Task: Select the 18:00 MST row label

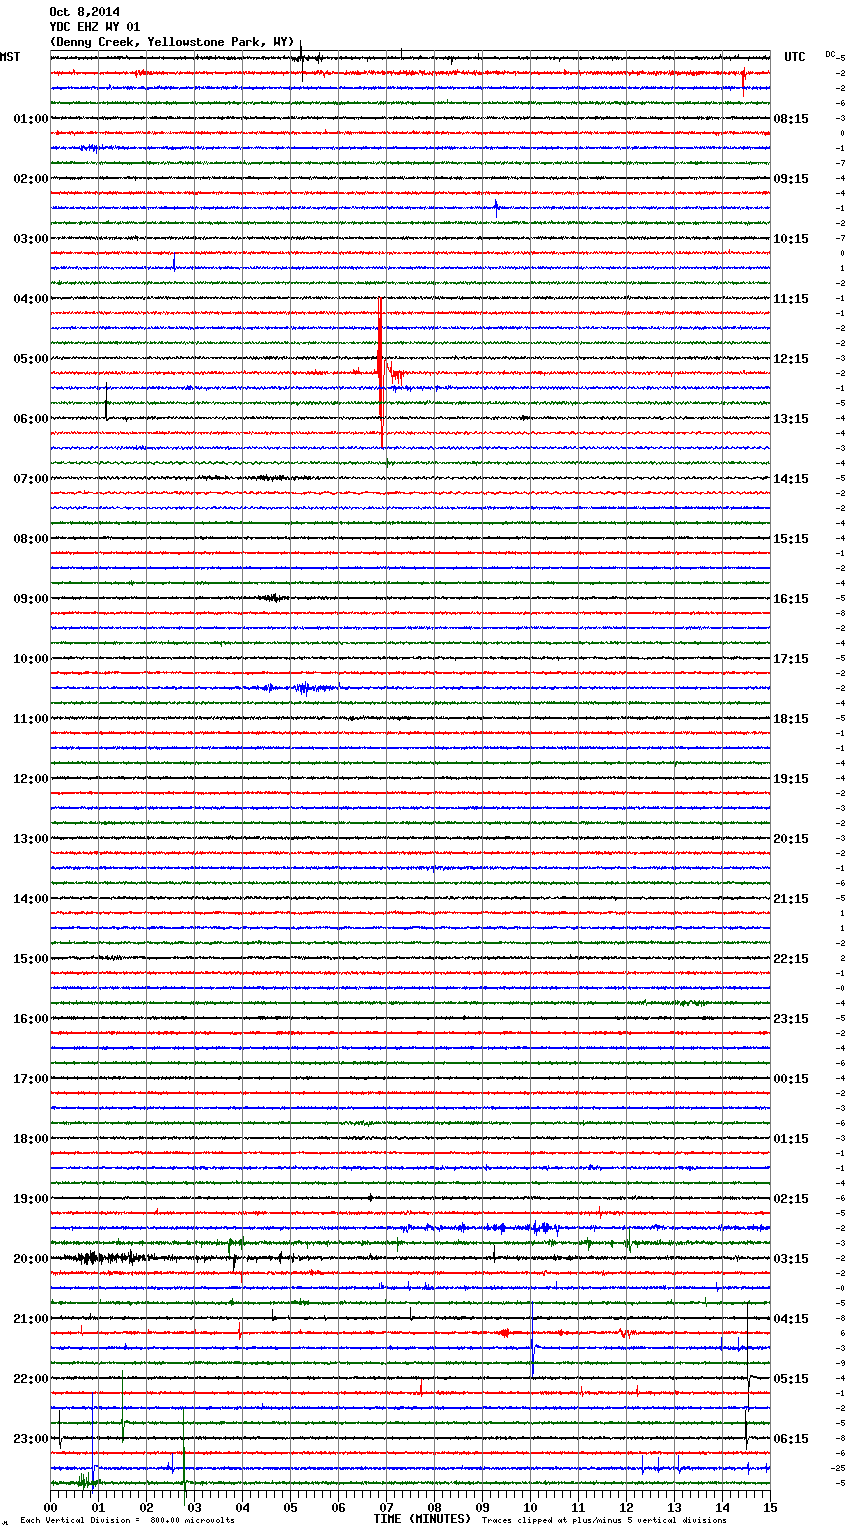Action: [31, 1139]
